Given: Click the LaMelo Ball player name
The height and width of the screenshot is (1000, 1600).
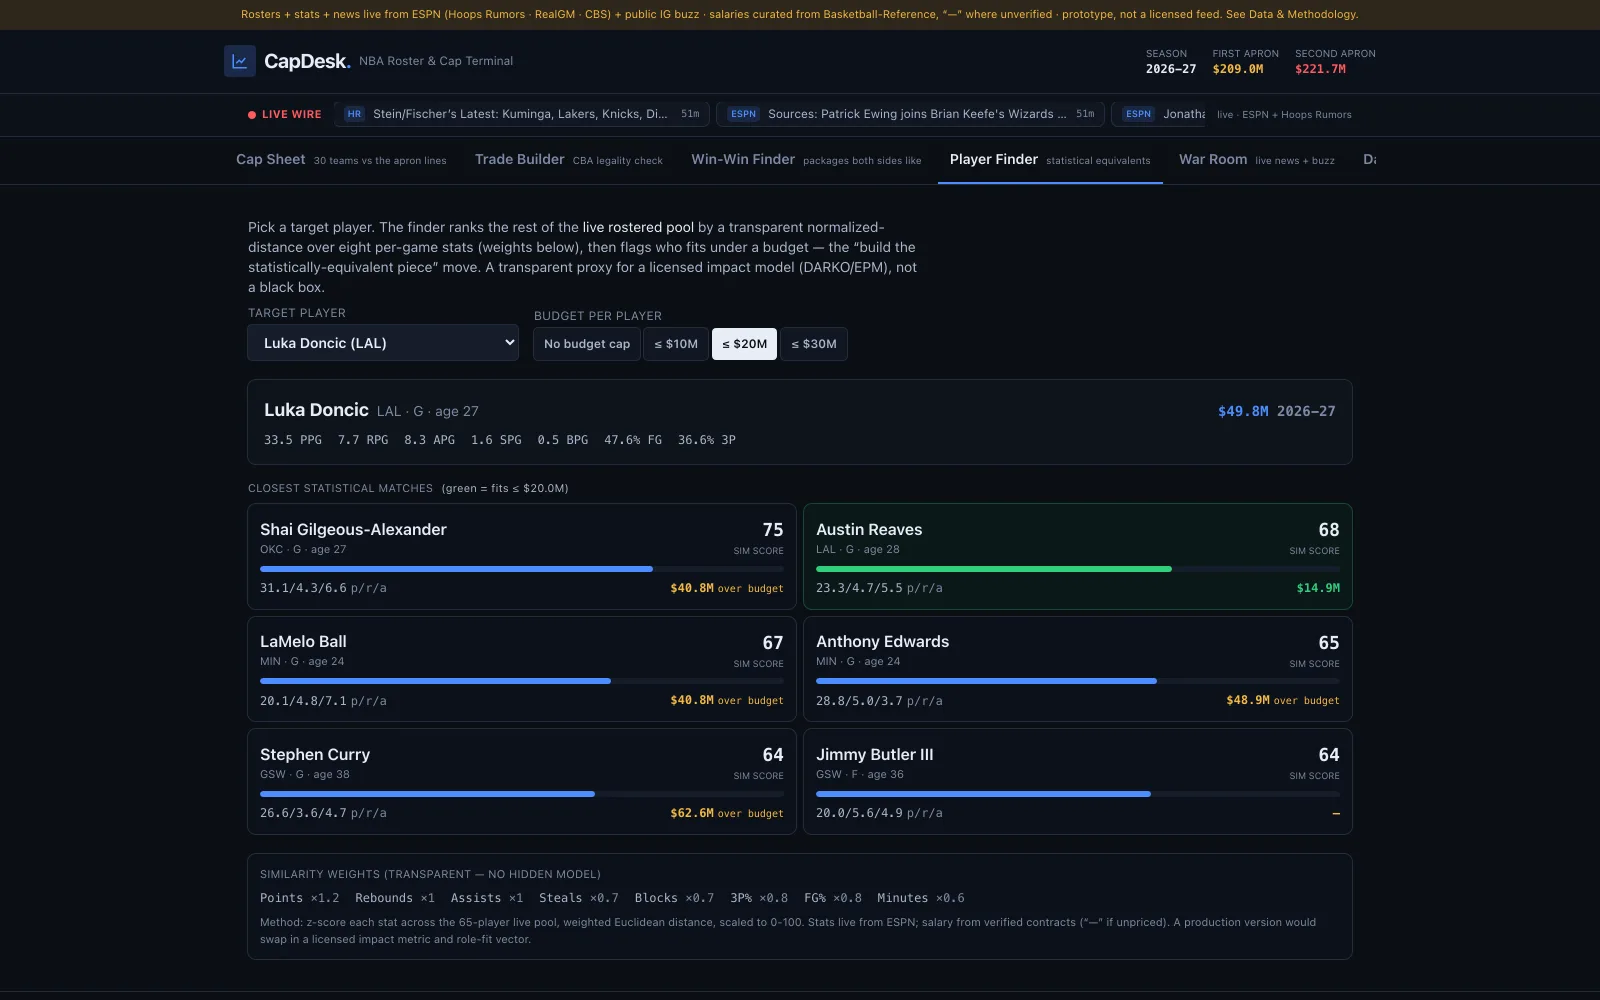Looking at the screenshot, I should point(303,642).
